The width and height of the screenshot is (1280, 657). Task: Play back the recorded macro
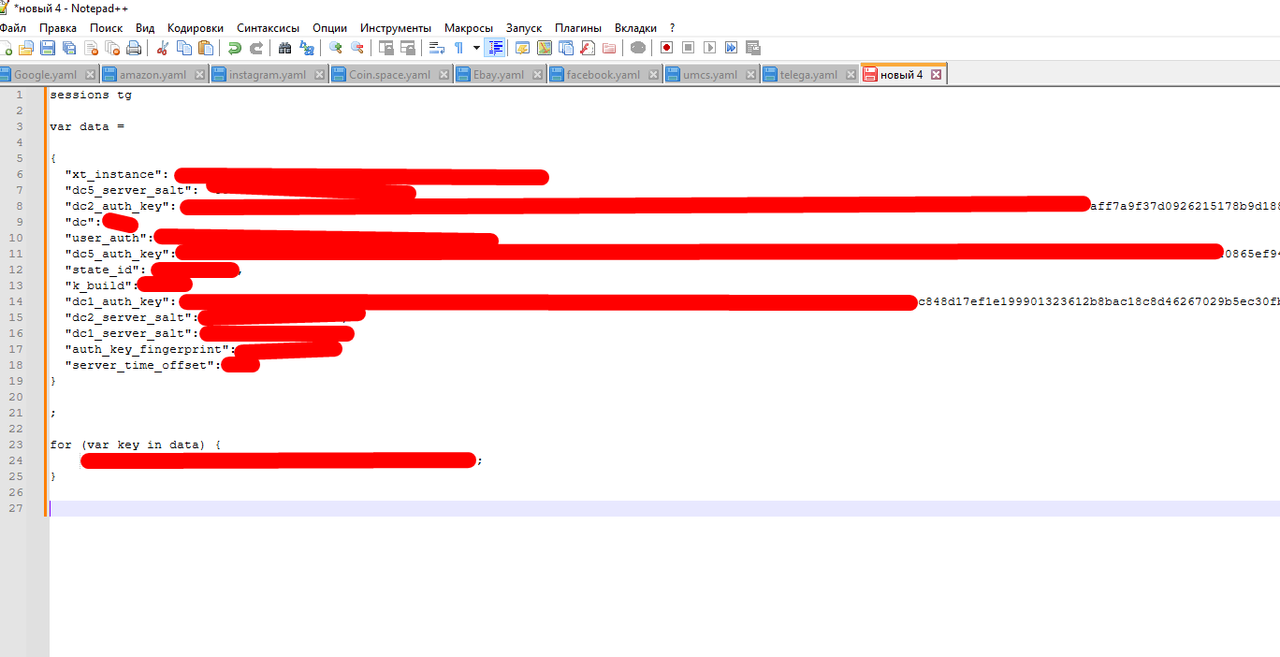(x=709, y=47)
